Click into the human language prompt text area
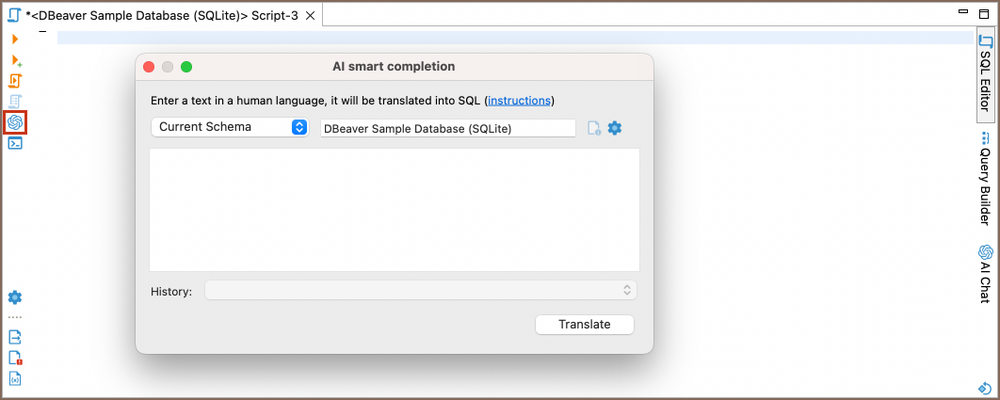Image resolution: width=1000 pixels, height=400 pixels. (394, 209)
